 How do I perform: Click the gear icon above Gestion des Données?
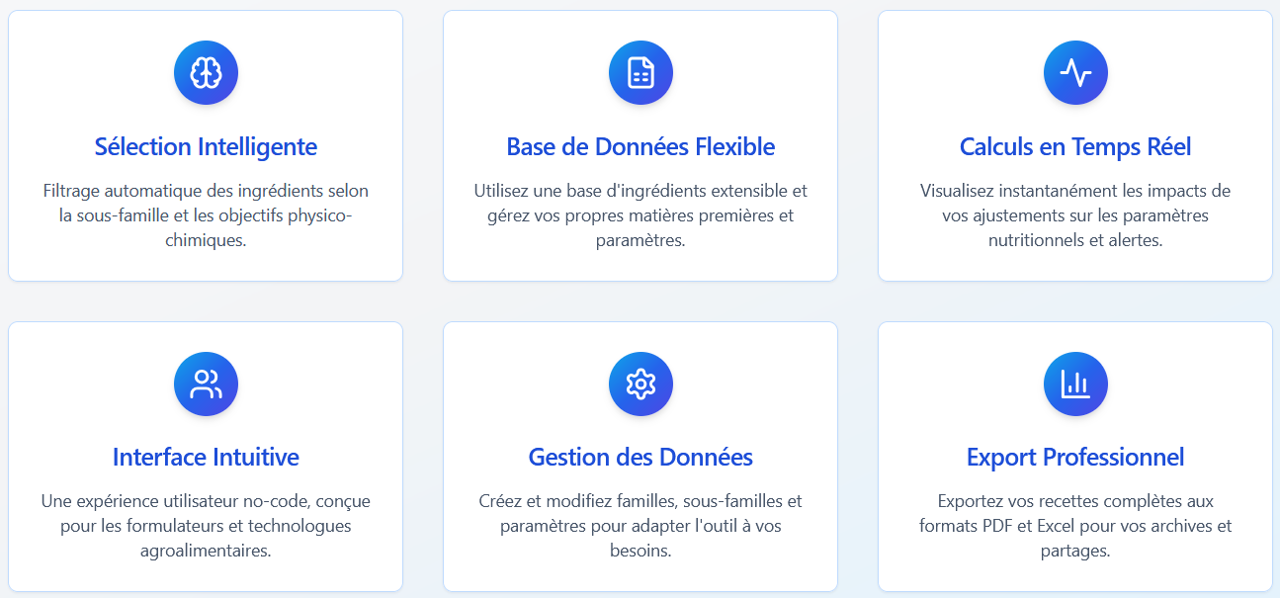(641, 384)
